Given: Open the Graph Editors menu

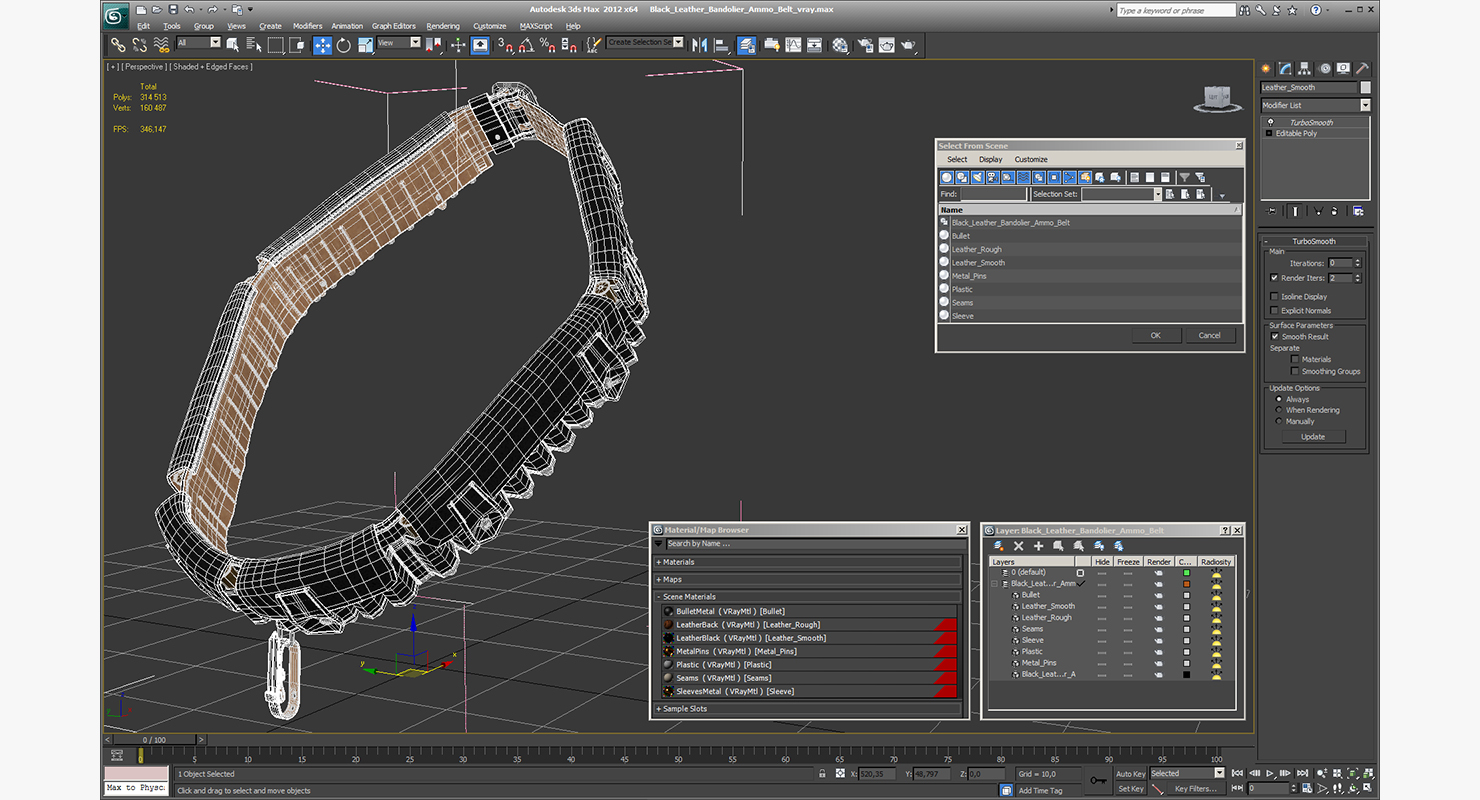Looking at the screenshot, I should 394,26.
